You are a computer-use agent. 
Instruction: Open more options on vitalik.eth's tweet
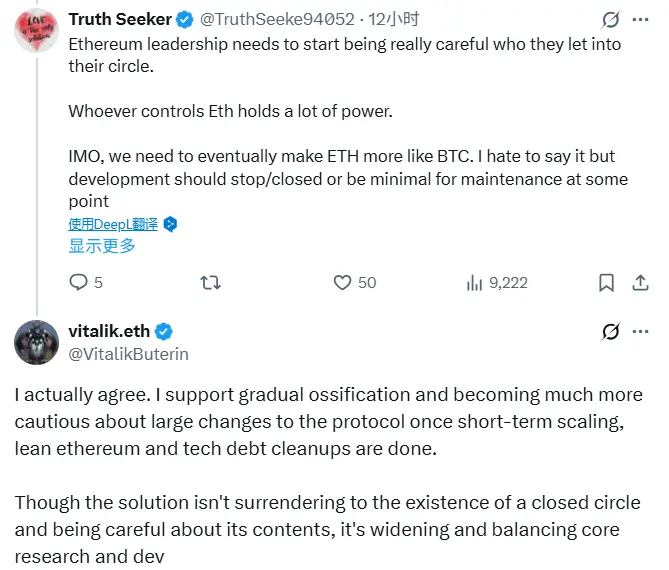[x=640, y=331]
